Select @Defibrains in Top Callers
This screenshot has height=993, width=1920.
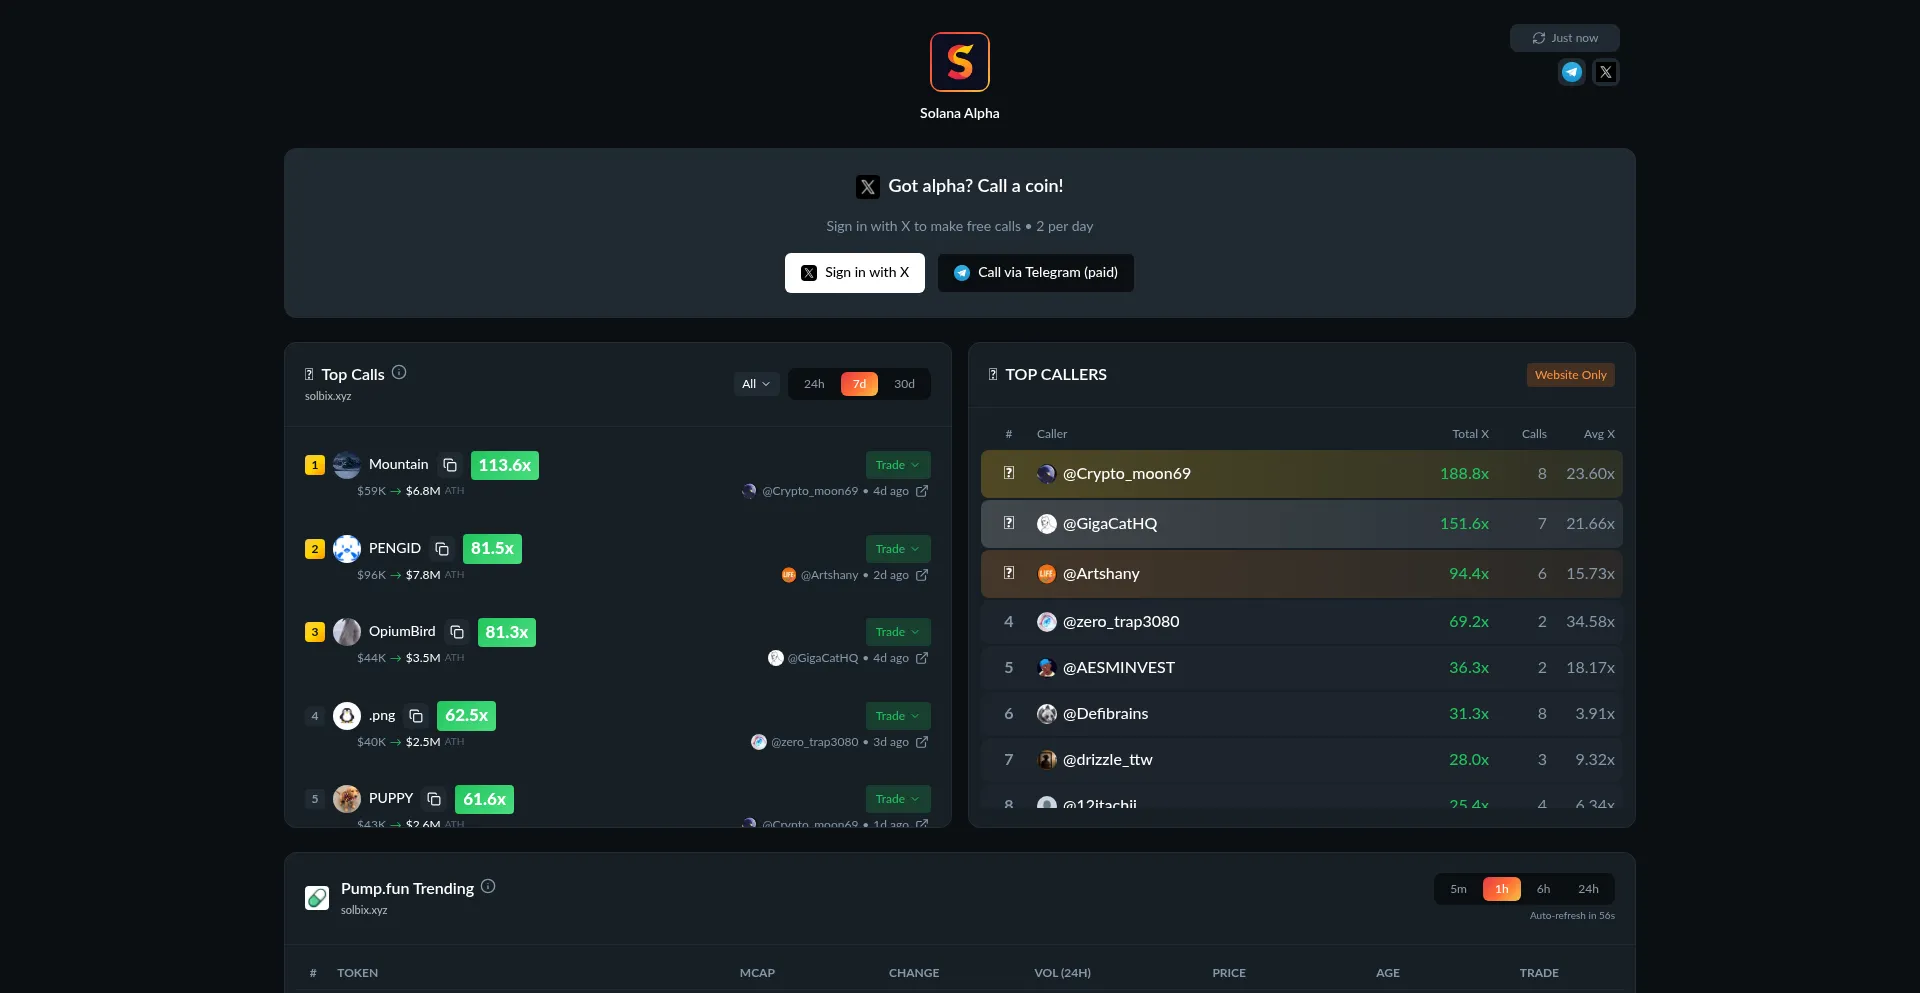point(1302,714)
